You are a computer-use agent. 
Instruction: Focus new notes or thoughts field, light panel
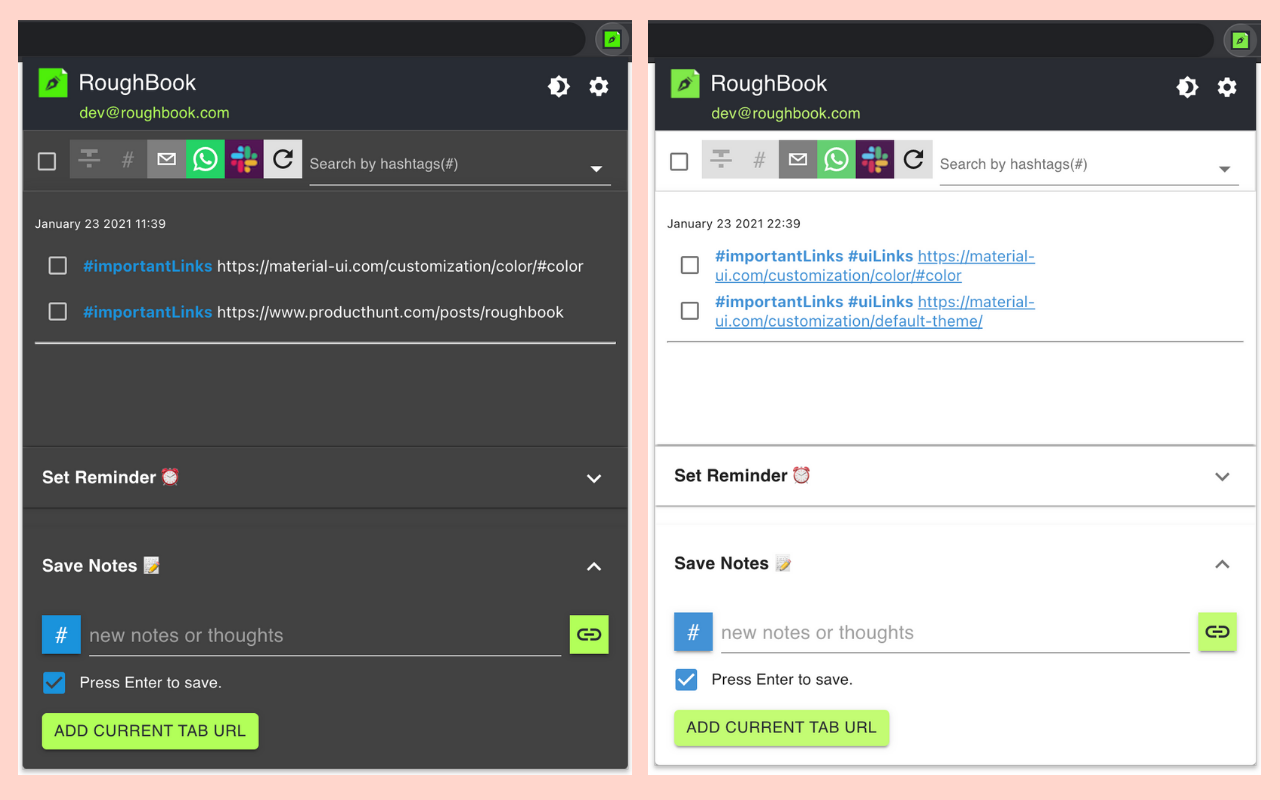point(955,633)
